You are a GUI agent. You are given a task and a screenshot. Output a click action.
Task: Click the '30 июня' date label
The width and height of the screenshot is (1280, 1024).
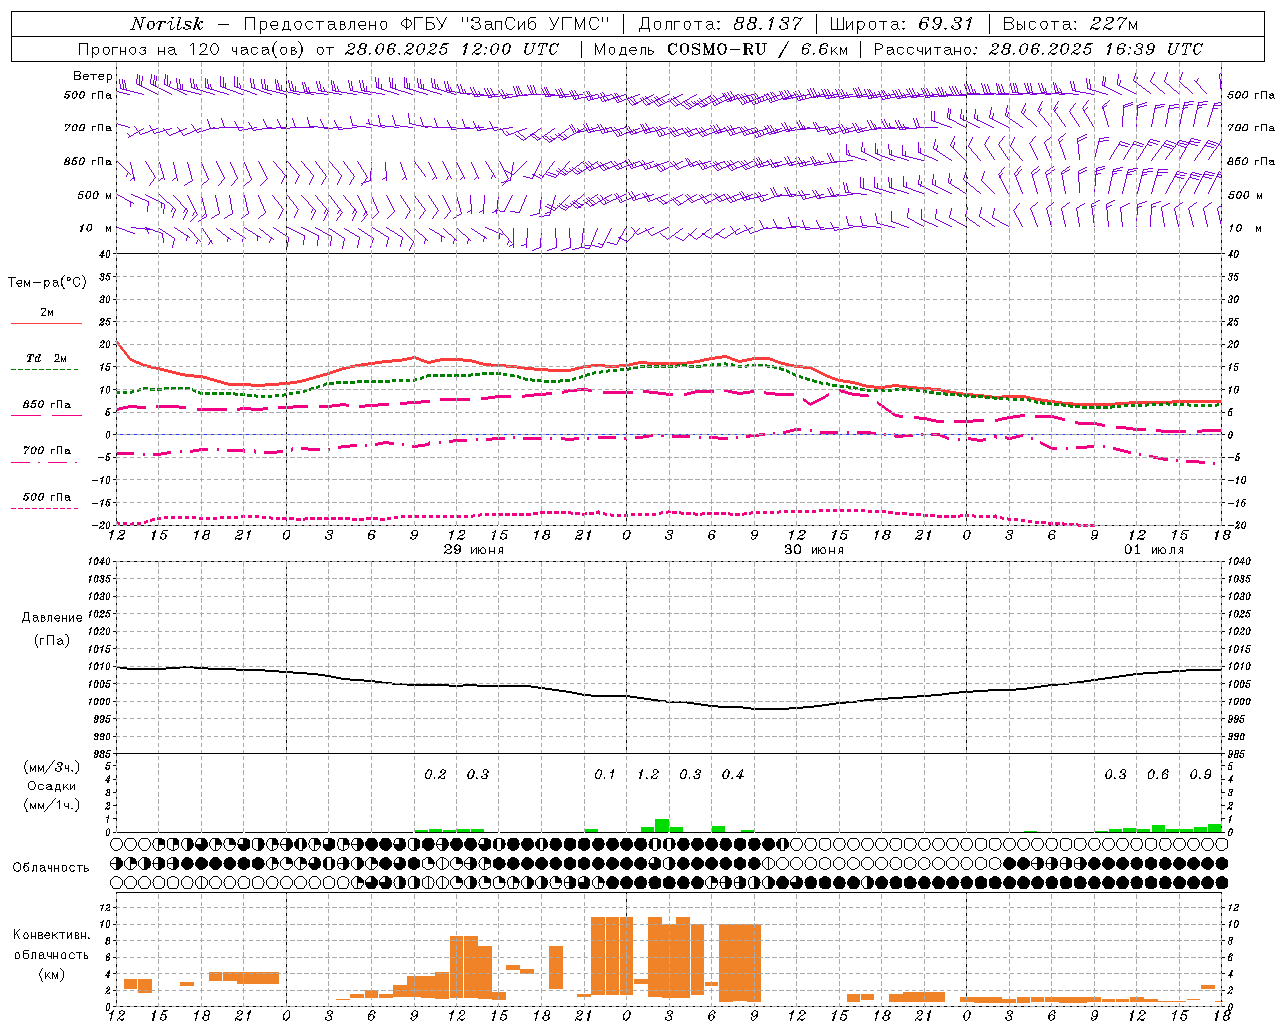click(814, 550)
